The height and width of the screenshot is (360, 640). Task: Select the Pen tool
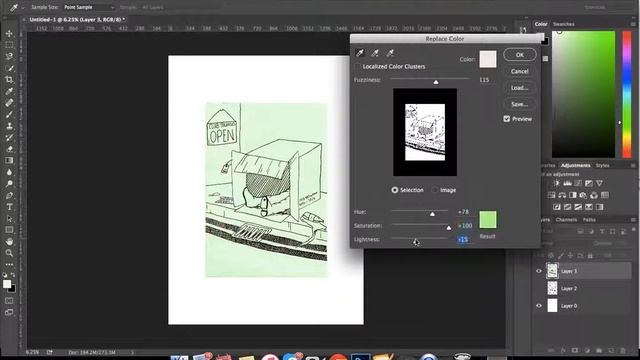coord(9,196)
